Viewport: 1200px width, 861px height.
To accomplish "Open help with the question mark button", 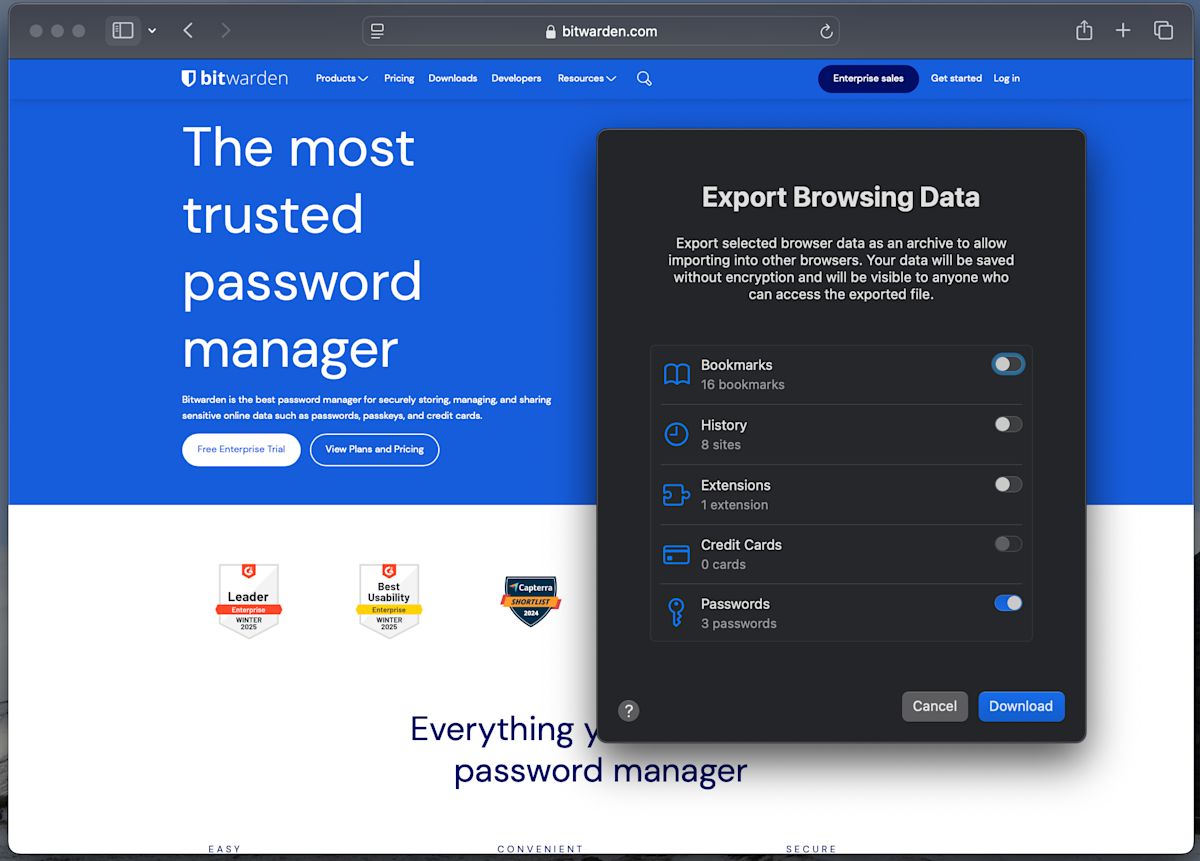I will coord(628,711).
